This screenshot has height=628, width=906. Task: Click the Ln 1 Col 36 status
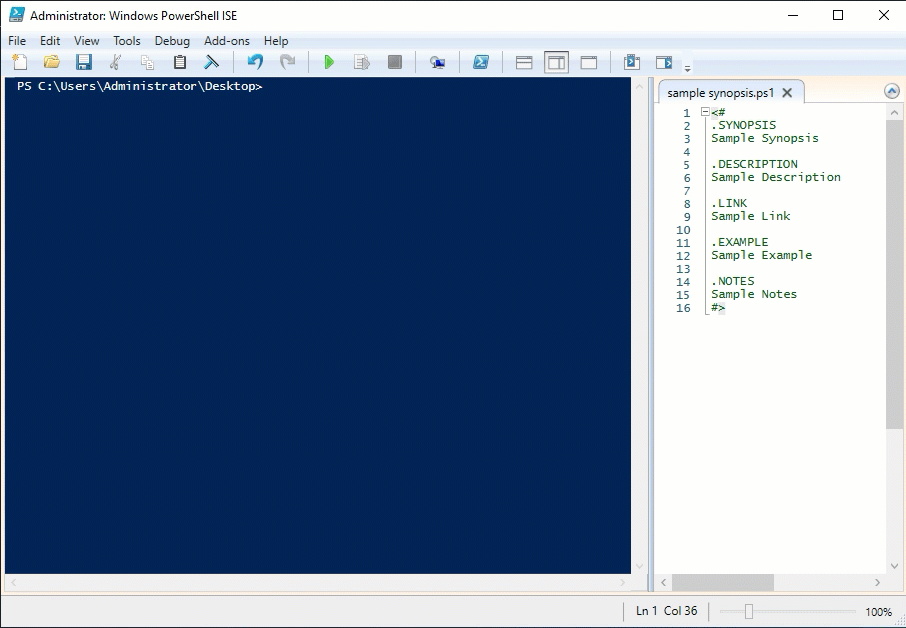[x=666, y=611]
